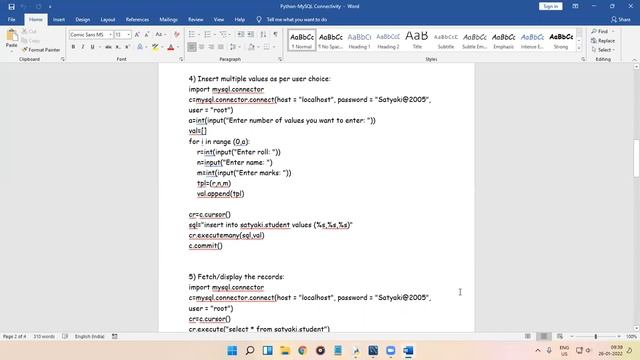Open Change Case dropdown

pos(159,35)
